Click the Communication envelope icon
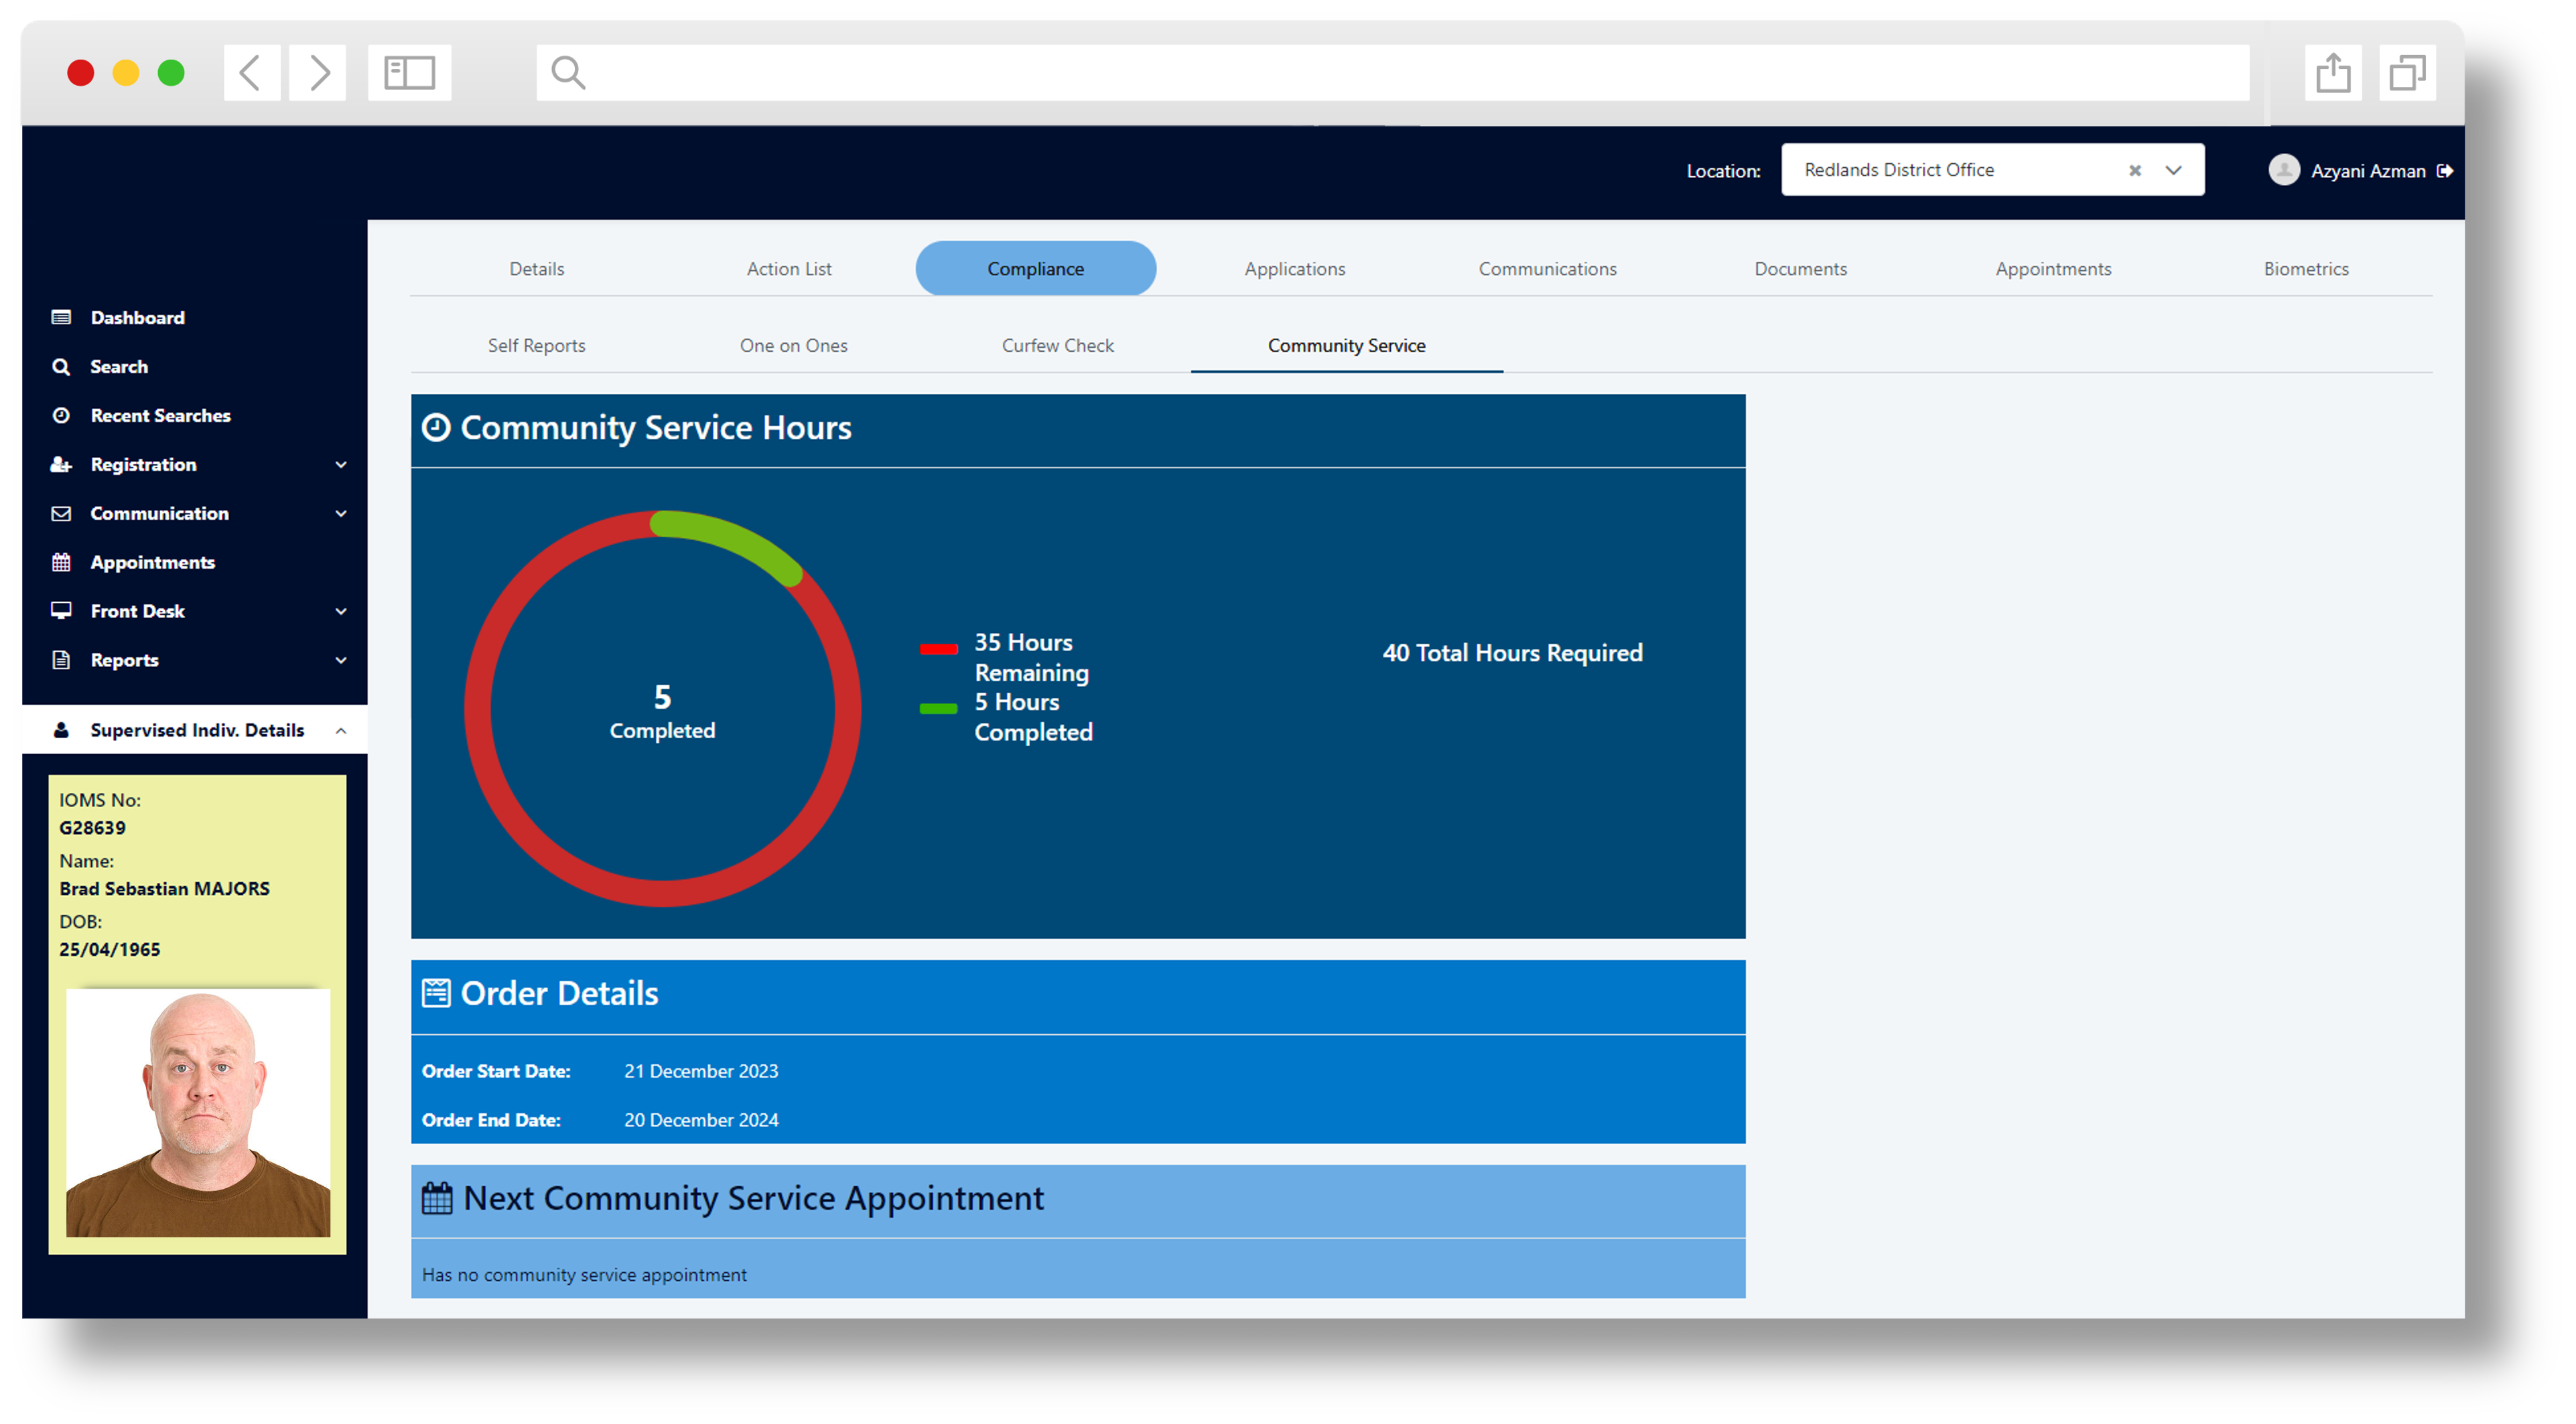Image resolution: width=2576 pixels, height=1424 pixels. 61,514
